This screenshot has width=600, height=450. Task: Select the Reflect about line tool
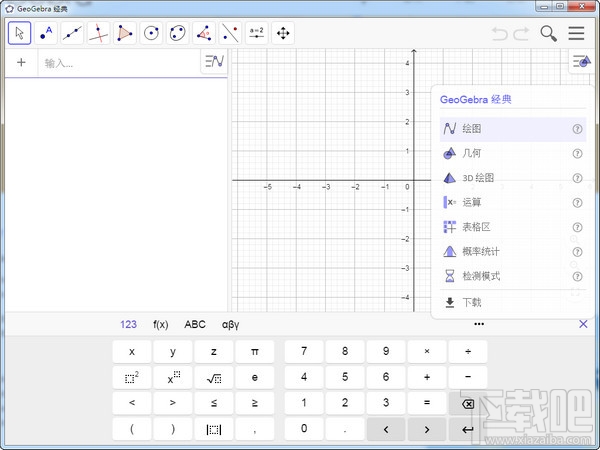230,33
